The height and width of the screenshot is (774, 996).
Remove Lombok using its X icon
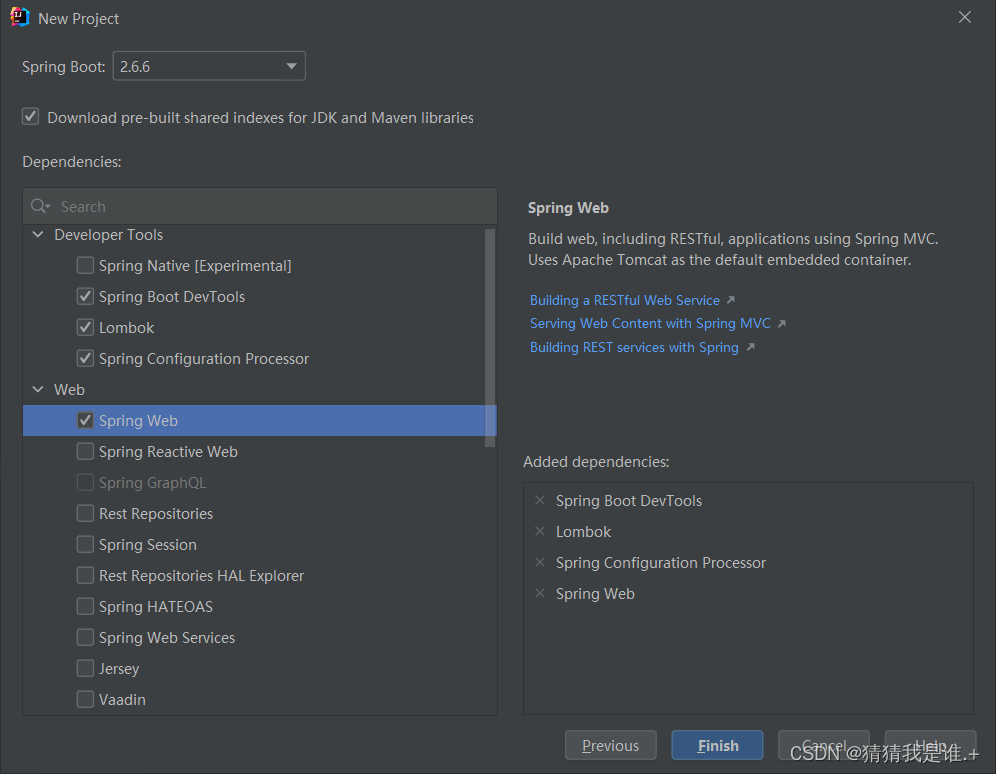[540, 531]
